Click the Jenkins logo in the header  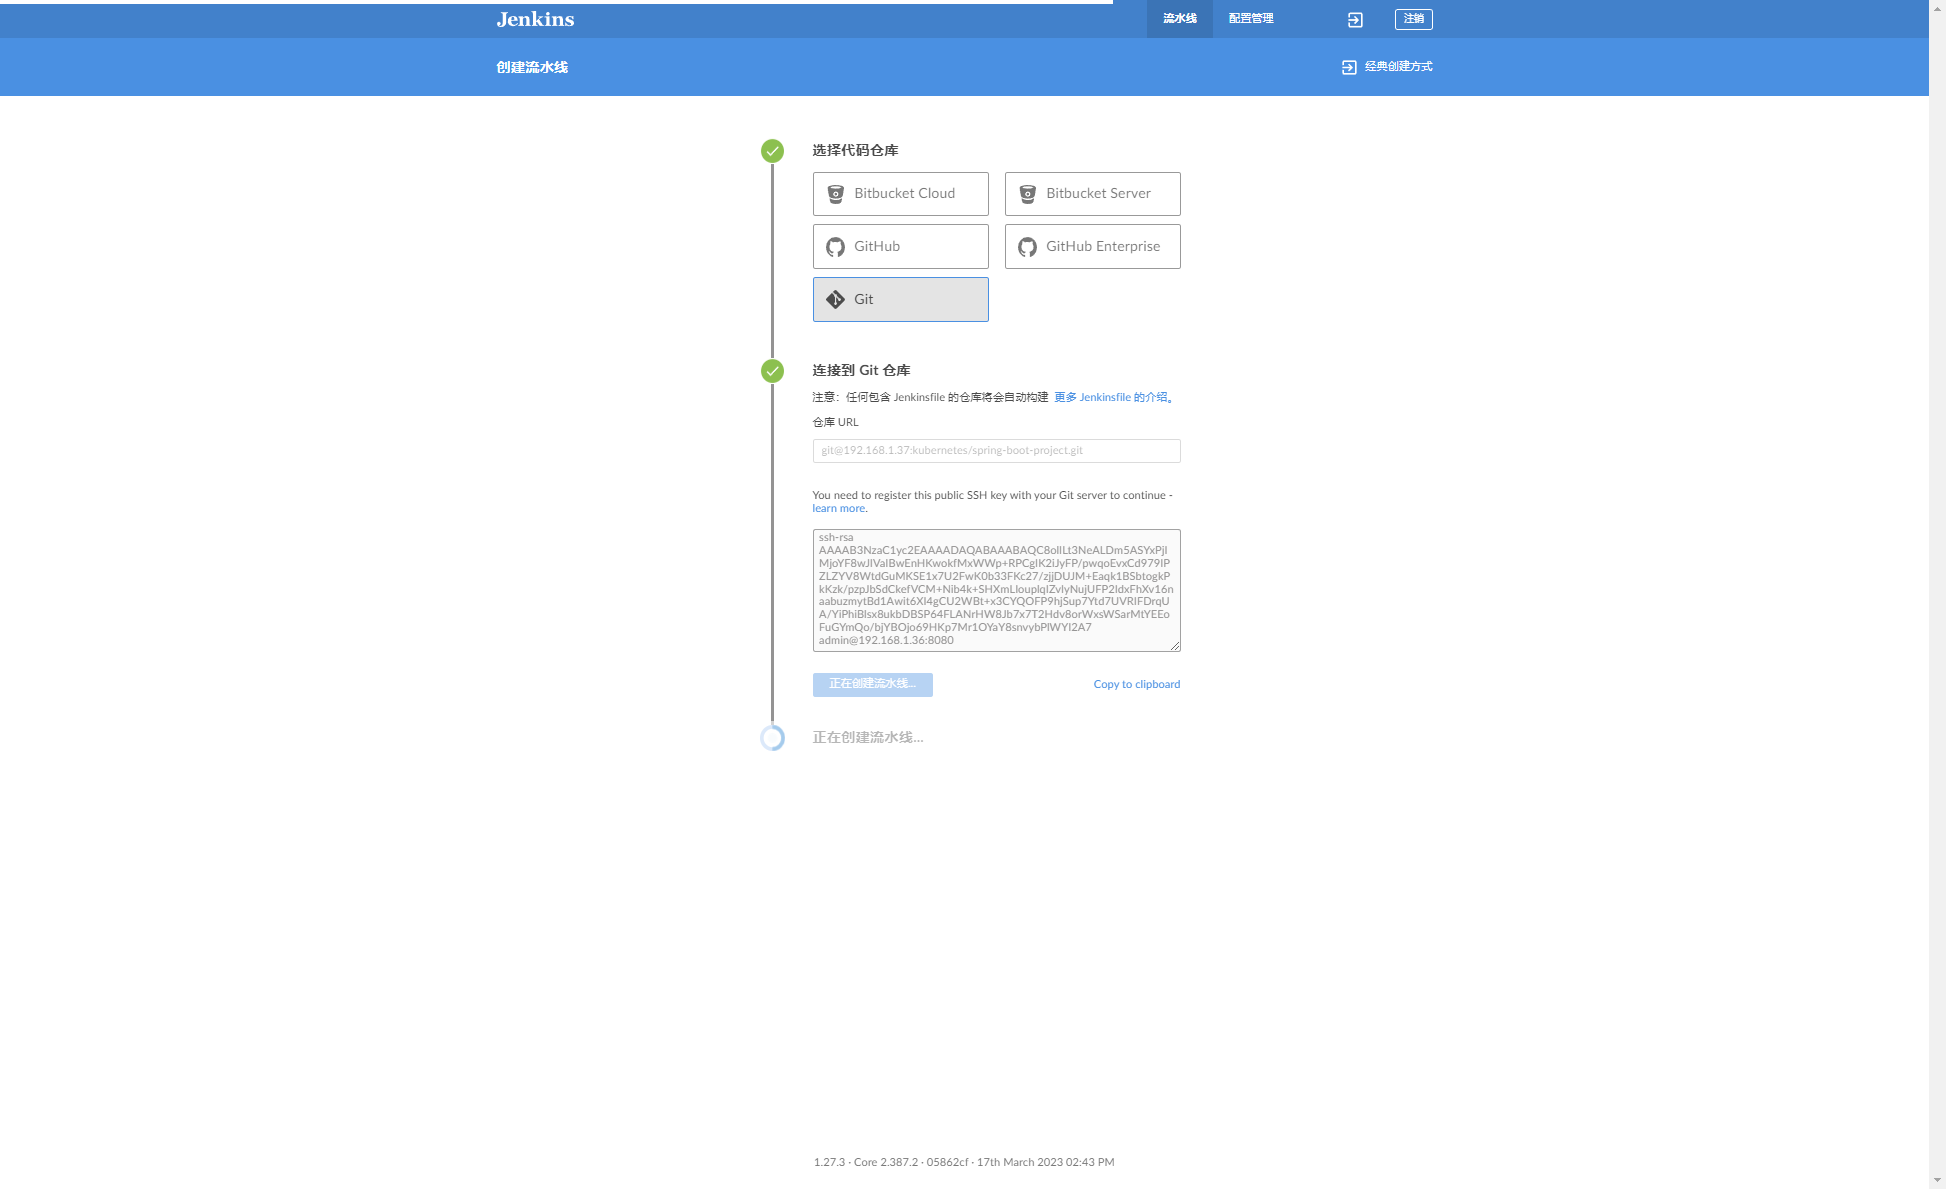[535, 19]
